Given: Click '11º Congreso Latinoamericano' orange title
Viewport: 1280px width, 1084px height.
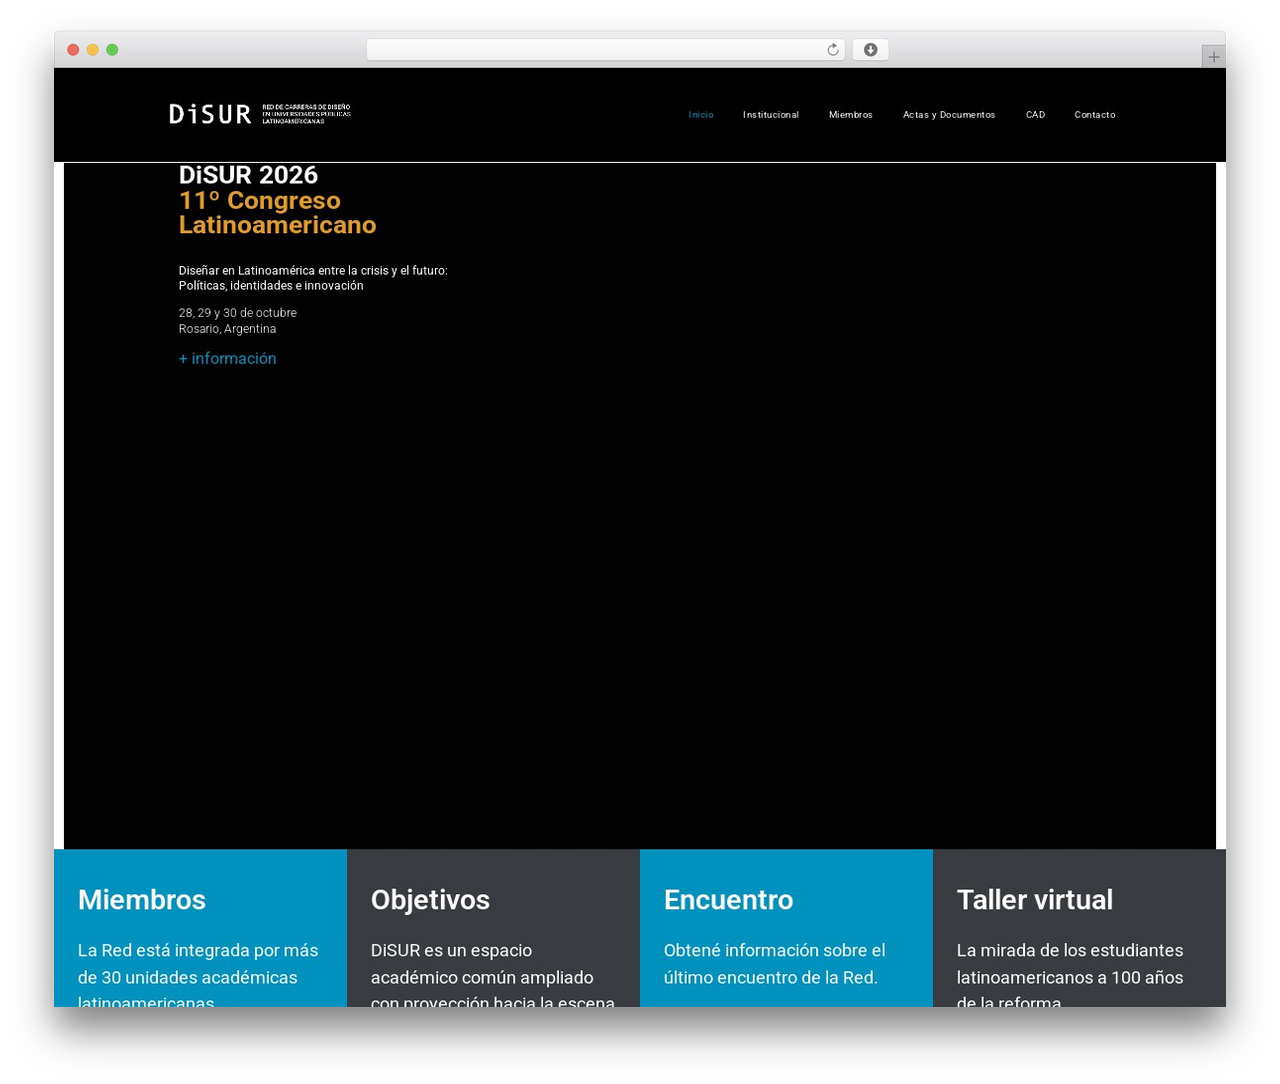Looking at the screenshot, I should 277,213.
